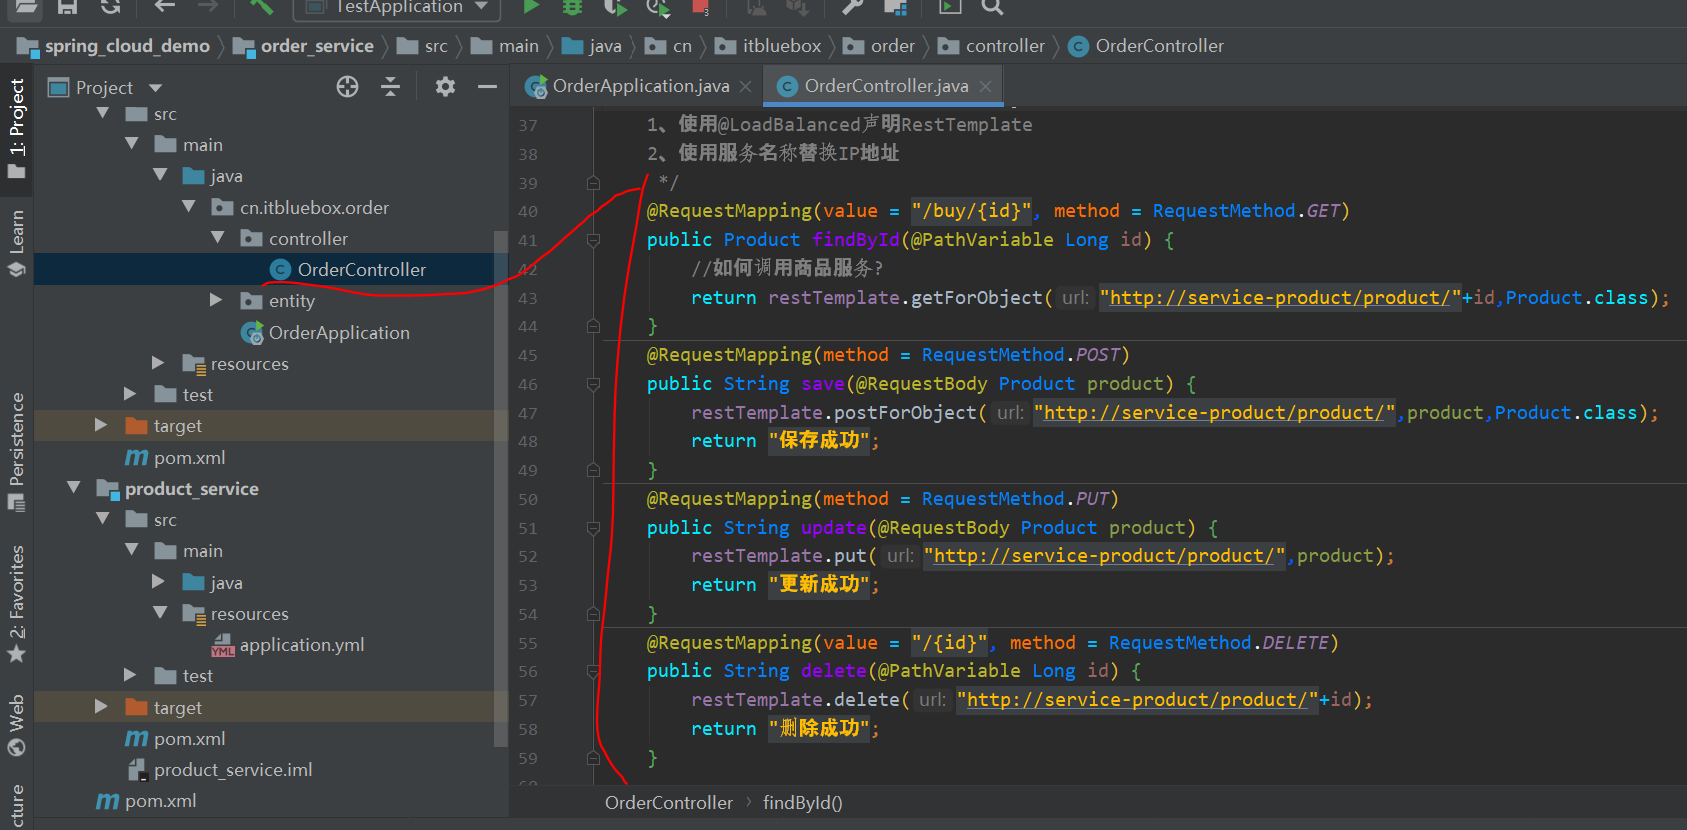Stop the running process with red square
Screen dimensions: 1687x830
(700, 7)
